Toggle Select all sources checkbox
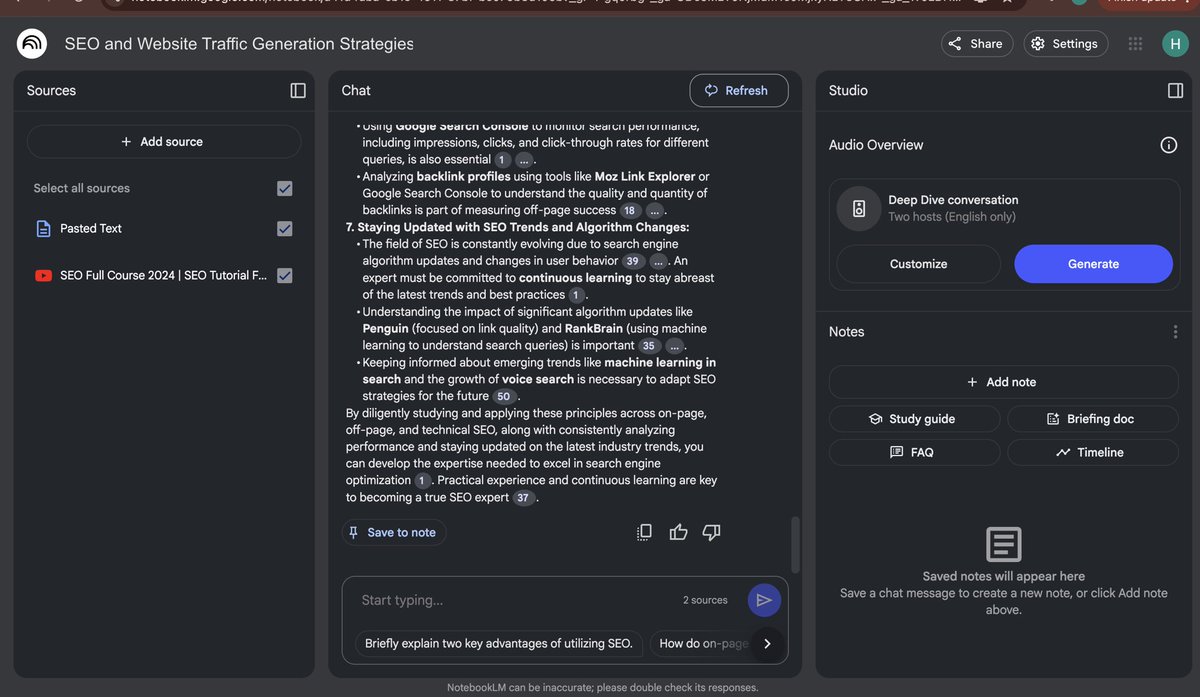This screenshot has width=1200, height=697. pos(285,188)
